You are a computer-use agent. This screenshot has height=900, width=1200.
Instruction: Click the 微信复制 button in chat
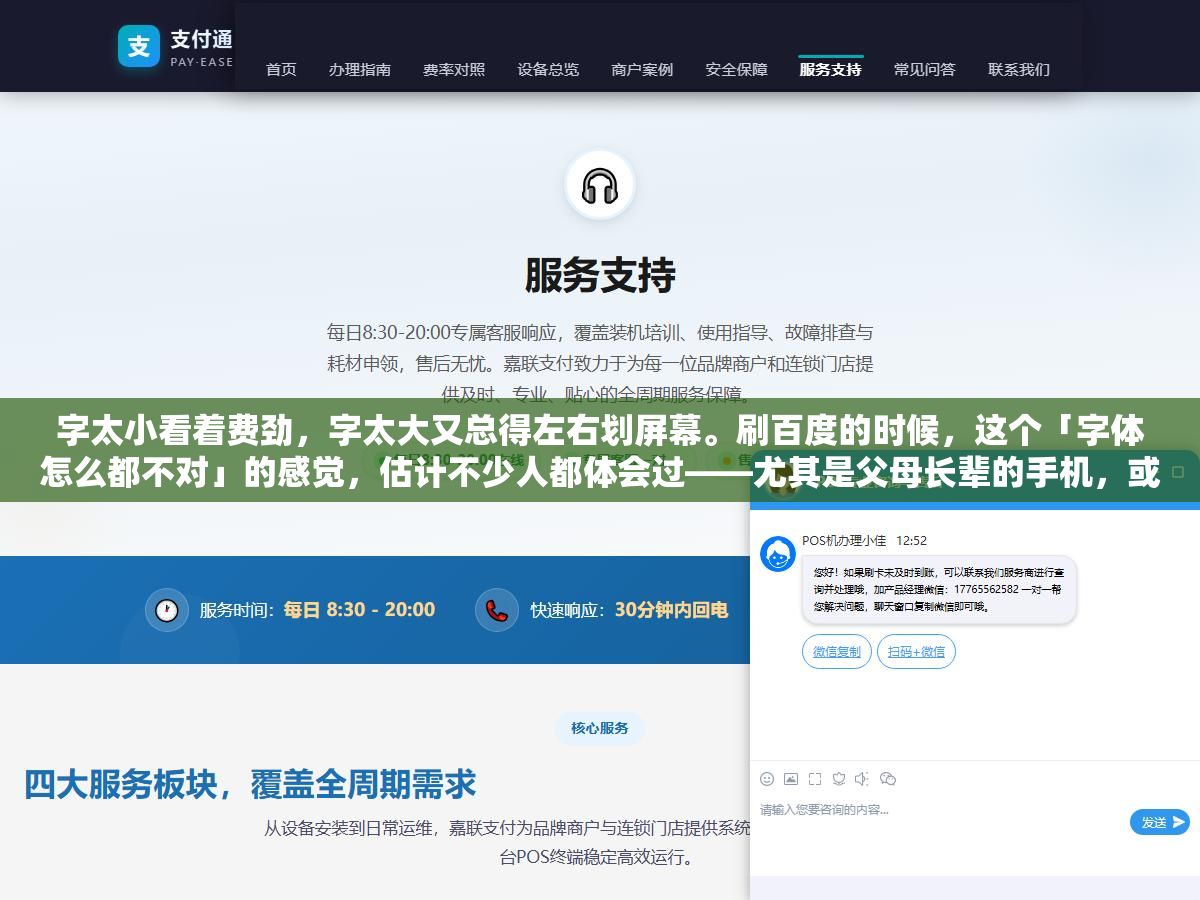click(837, 651)
